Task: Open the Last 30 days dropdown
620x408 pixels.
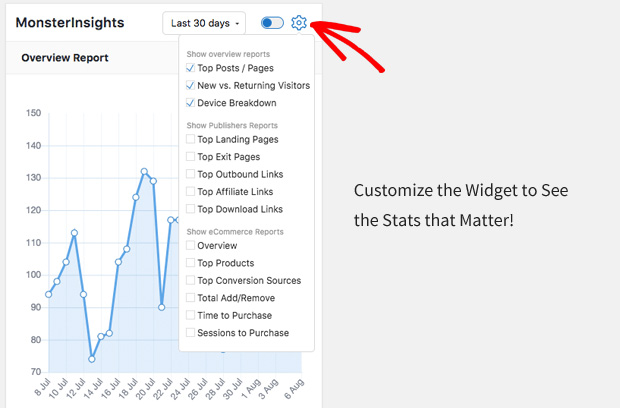Action: pyautogui.click(x=204, y=23)
